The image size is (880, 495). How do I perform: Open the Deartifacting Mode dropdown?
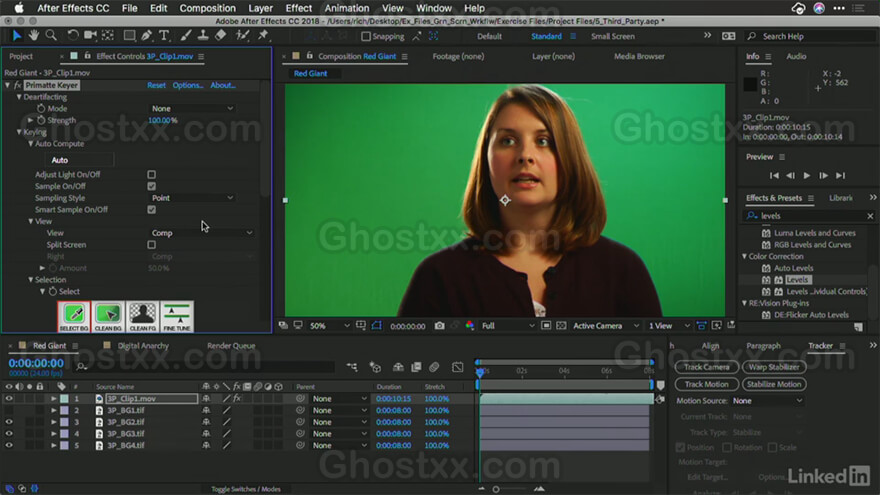192,108
